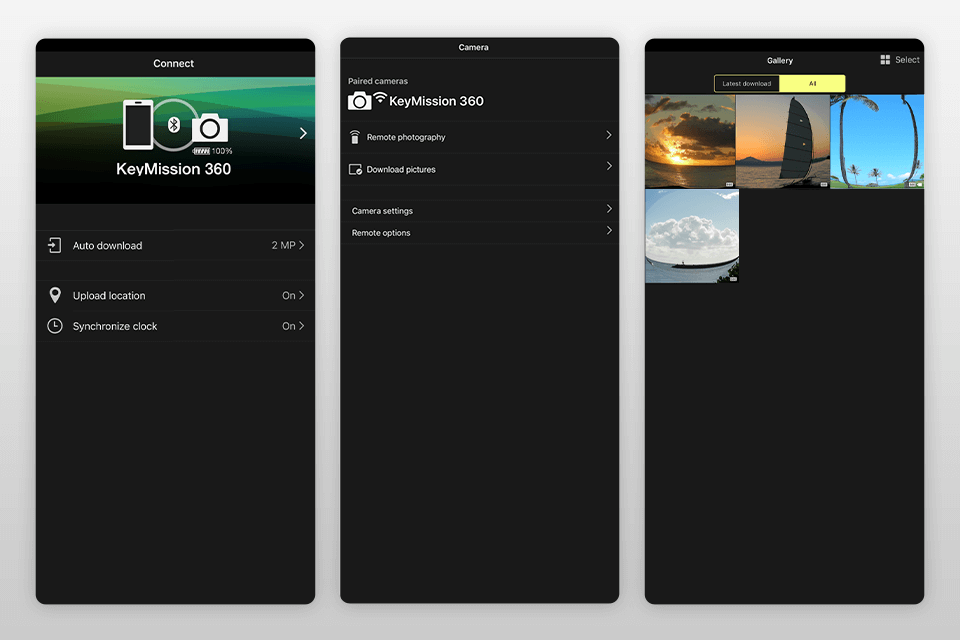
Task: Expand Remote options
Action: [x=610, y=231]
